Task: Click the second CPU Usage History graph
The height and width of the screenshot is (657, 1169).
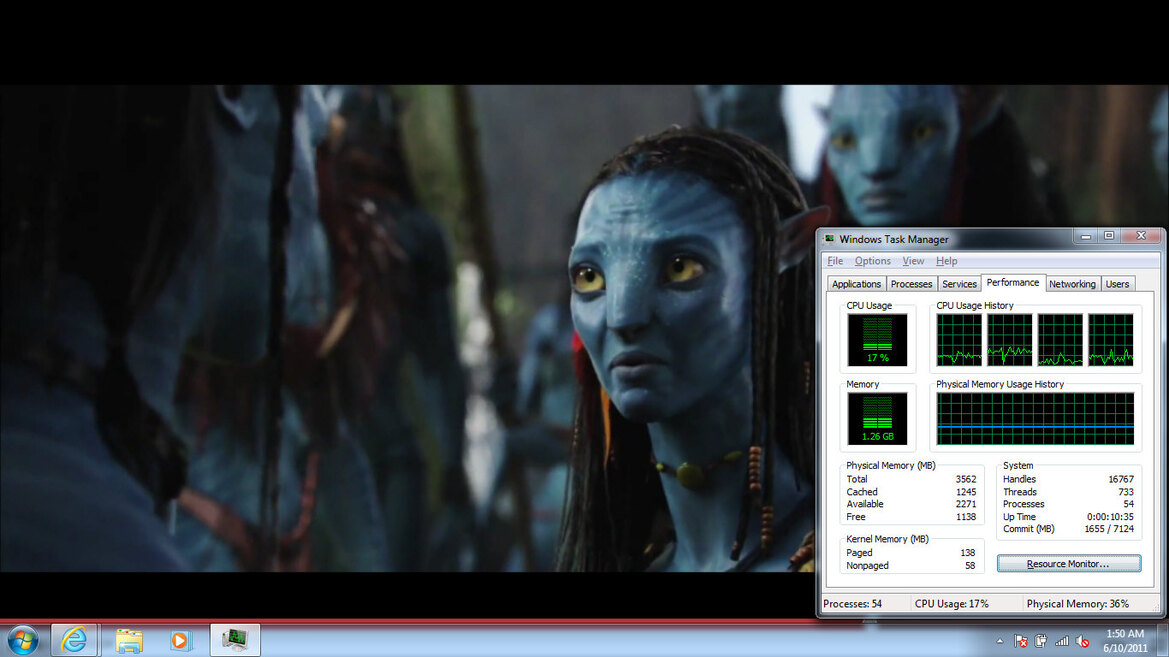Action: 1009,340
